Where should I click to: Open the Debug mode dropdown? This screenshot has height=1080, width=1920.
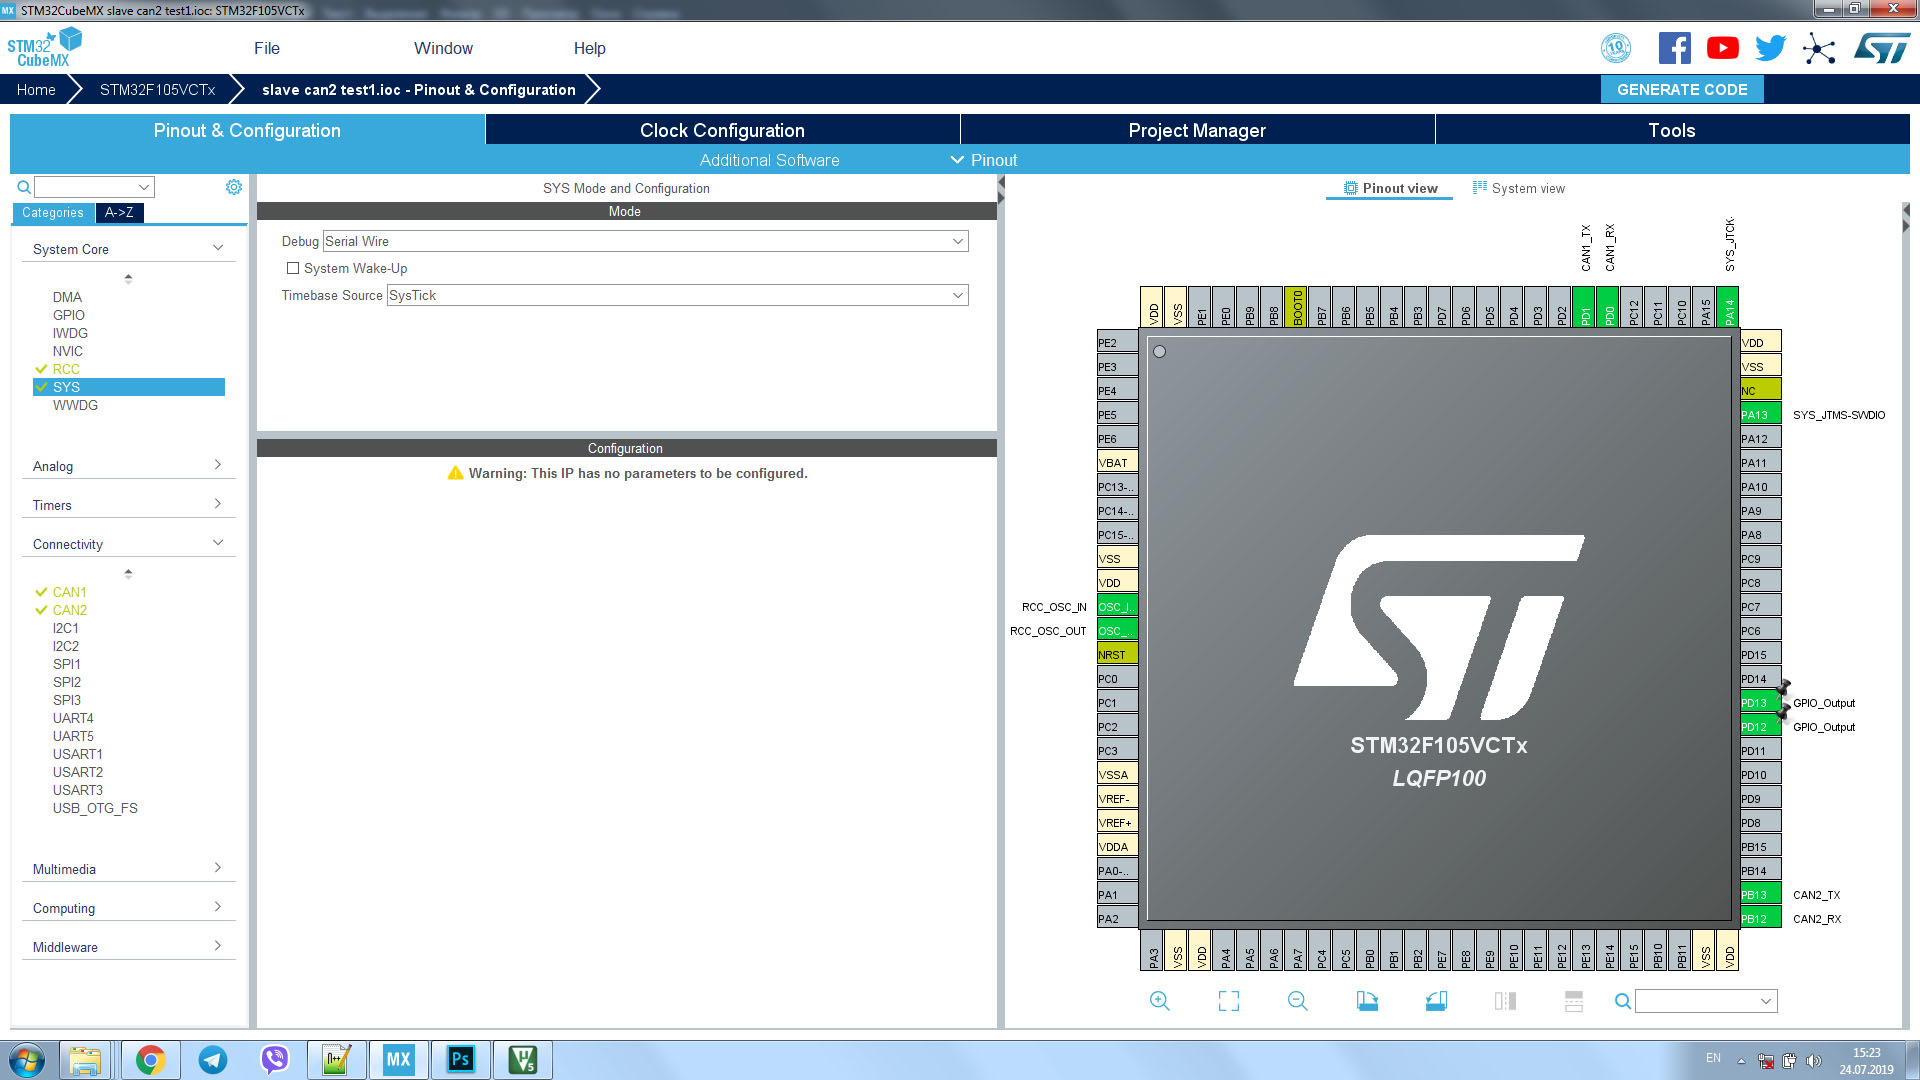click(x=645, y=241)
